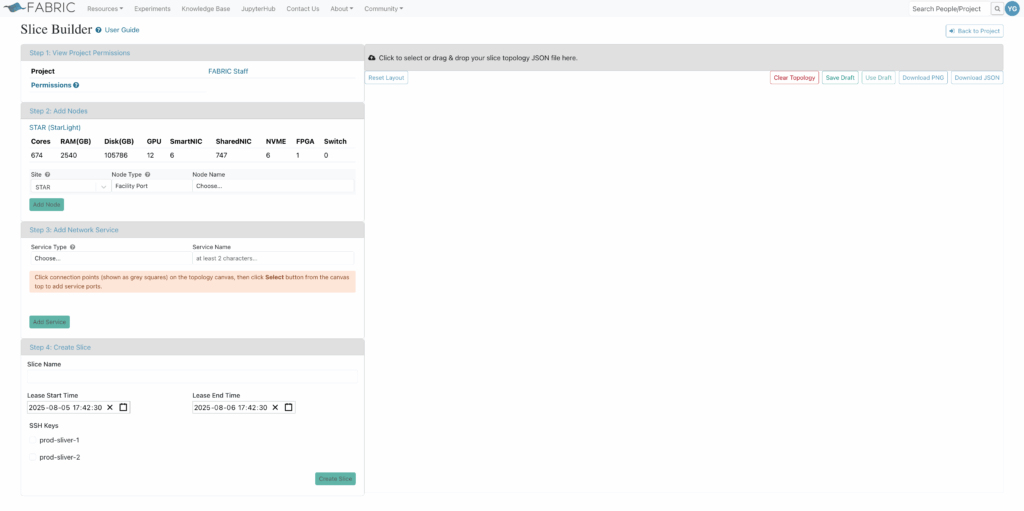
Task: Click the RAM(GB) value 2540
Action: coord(69,156)
